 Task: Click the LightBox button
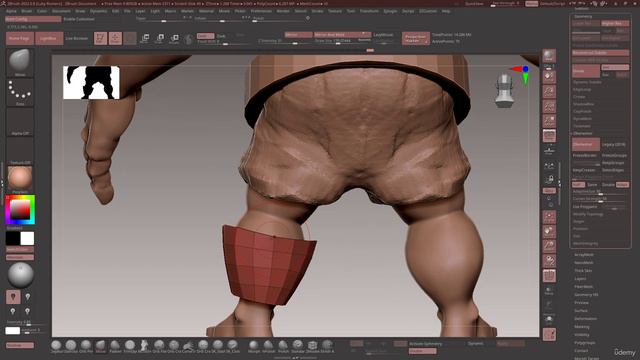49,38
